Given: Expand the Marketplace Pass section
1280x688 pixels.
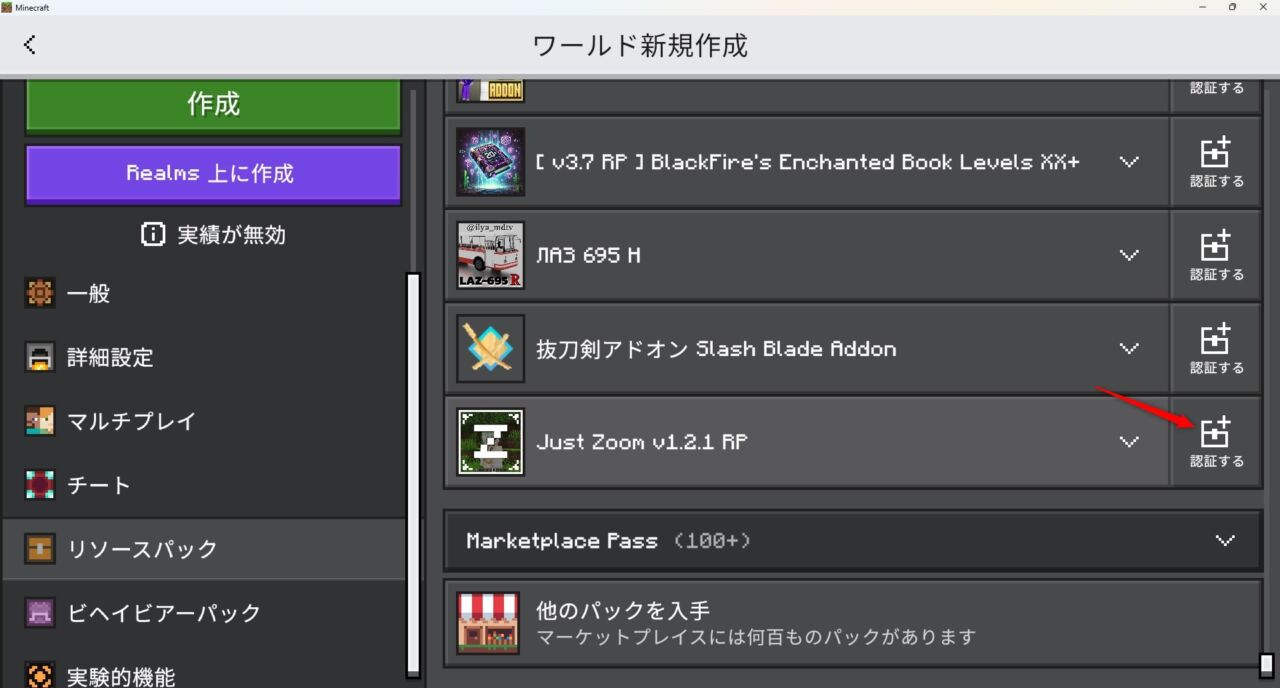Looking at the screenshot, I should (853, 541).
